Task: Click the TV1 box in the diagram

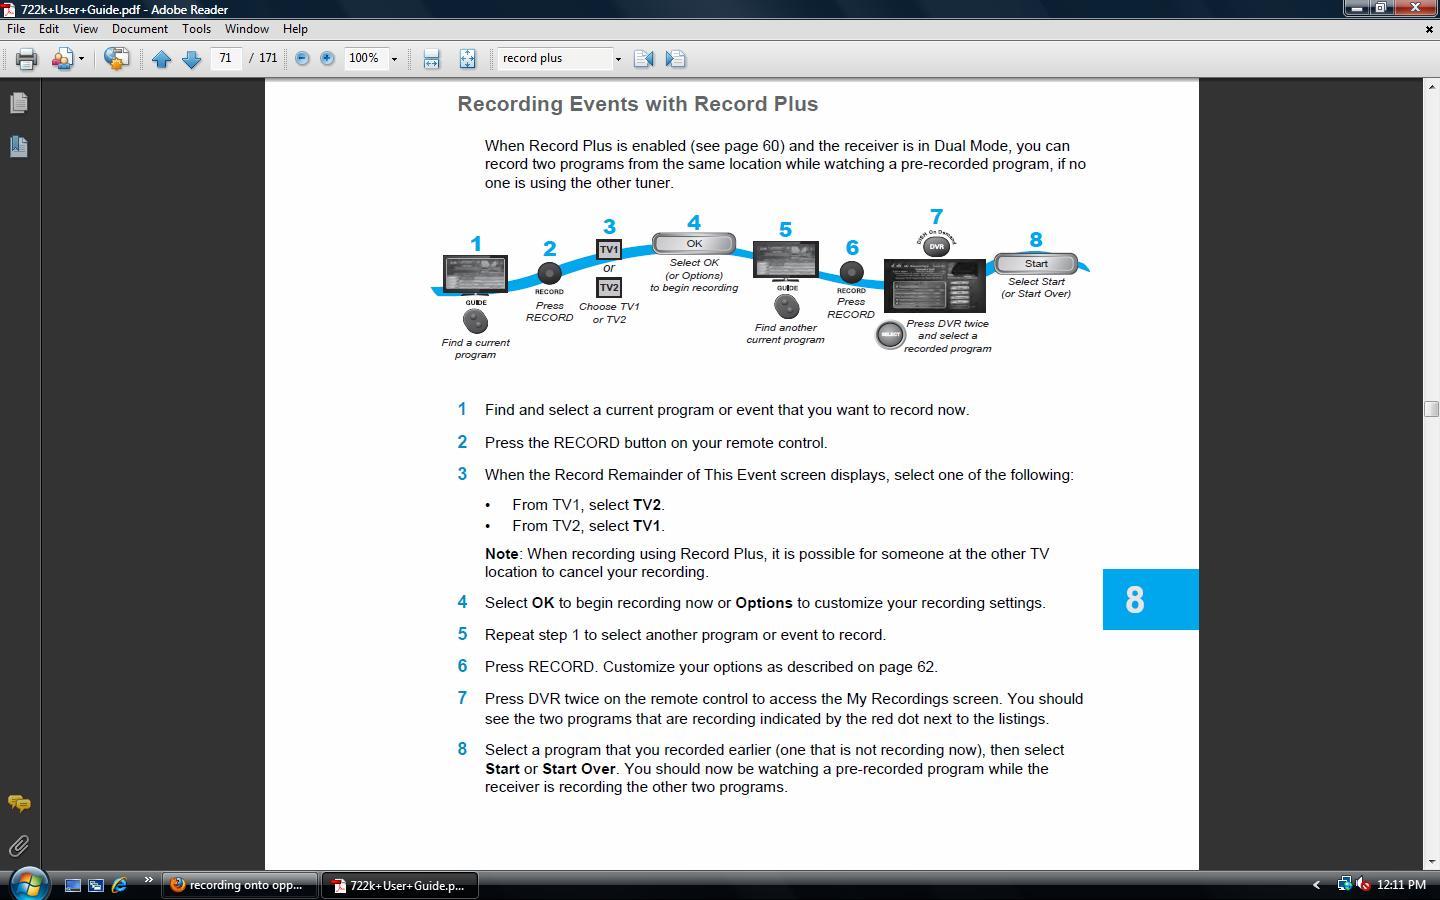Action: pyautogui.click(x=609, y=249)
